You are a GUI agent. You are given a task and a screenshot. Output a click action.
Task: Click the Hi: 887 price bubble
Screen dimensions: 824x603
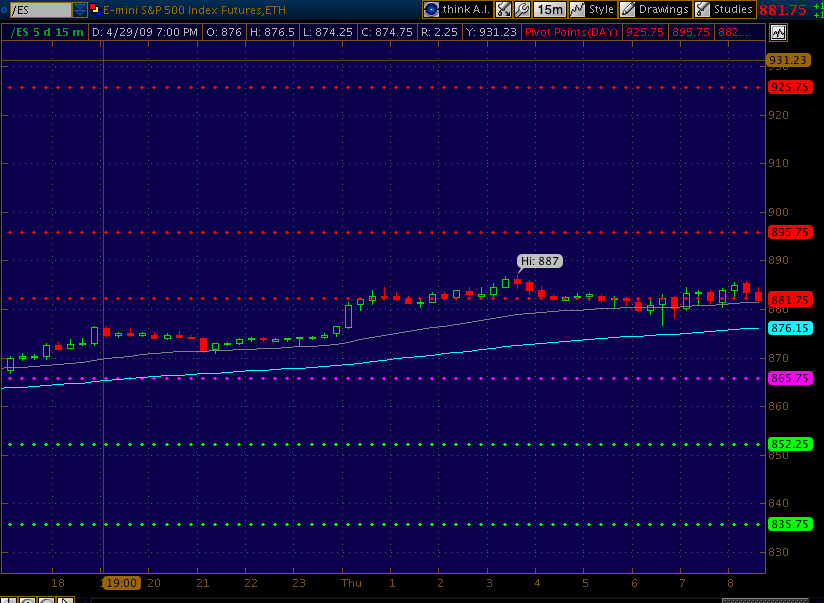(540, 261)
